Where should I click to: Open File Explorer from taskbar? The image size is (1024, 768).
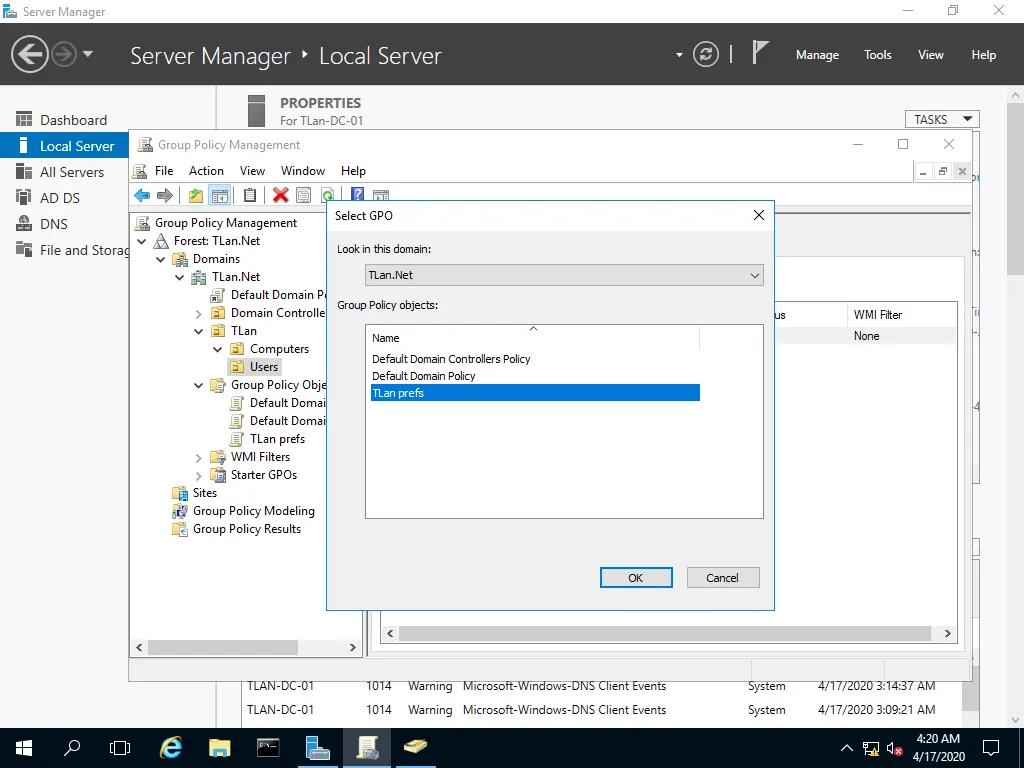(219, 747)
